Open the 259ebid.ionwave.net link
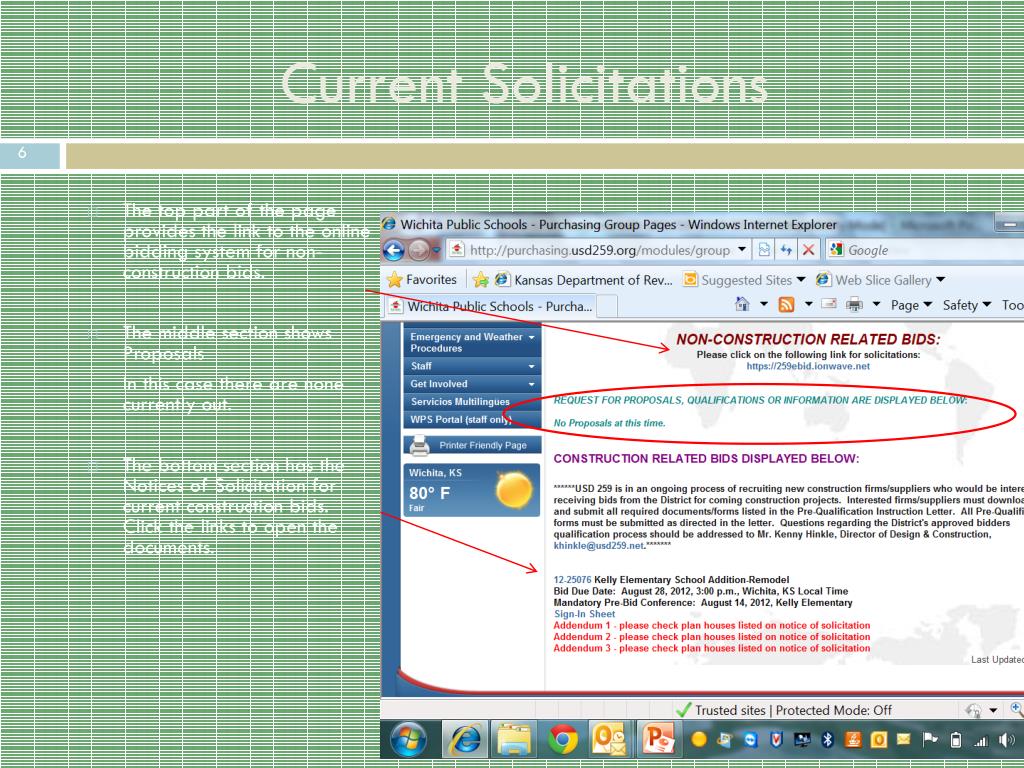1024x768 pixels. tap(808, 366)
